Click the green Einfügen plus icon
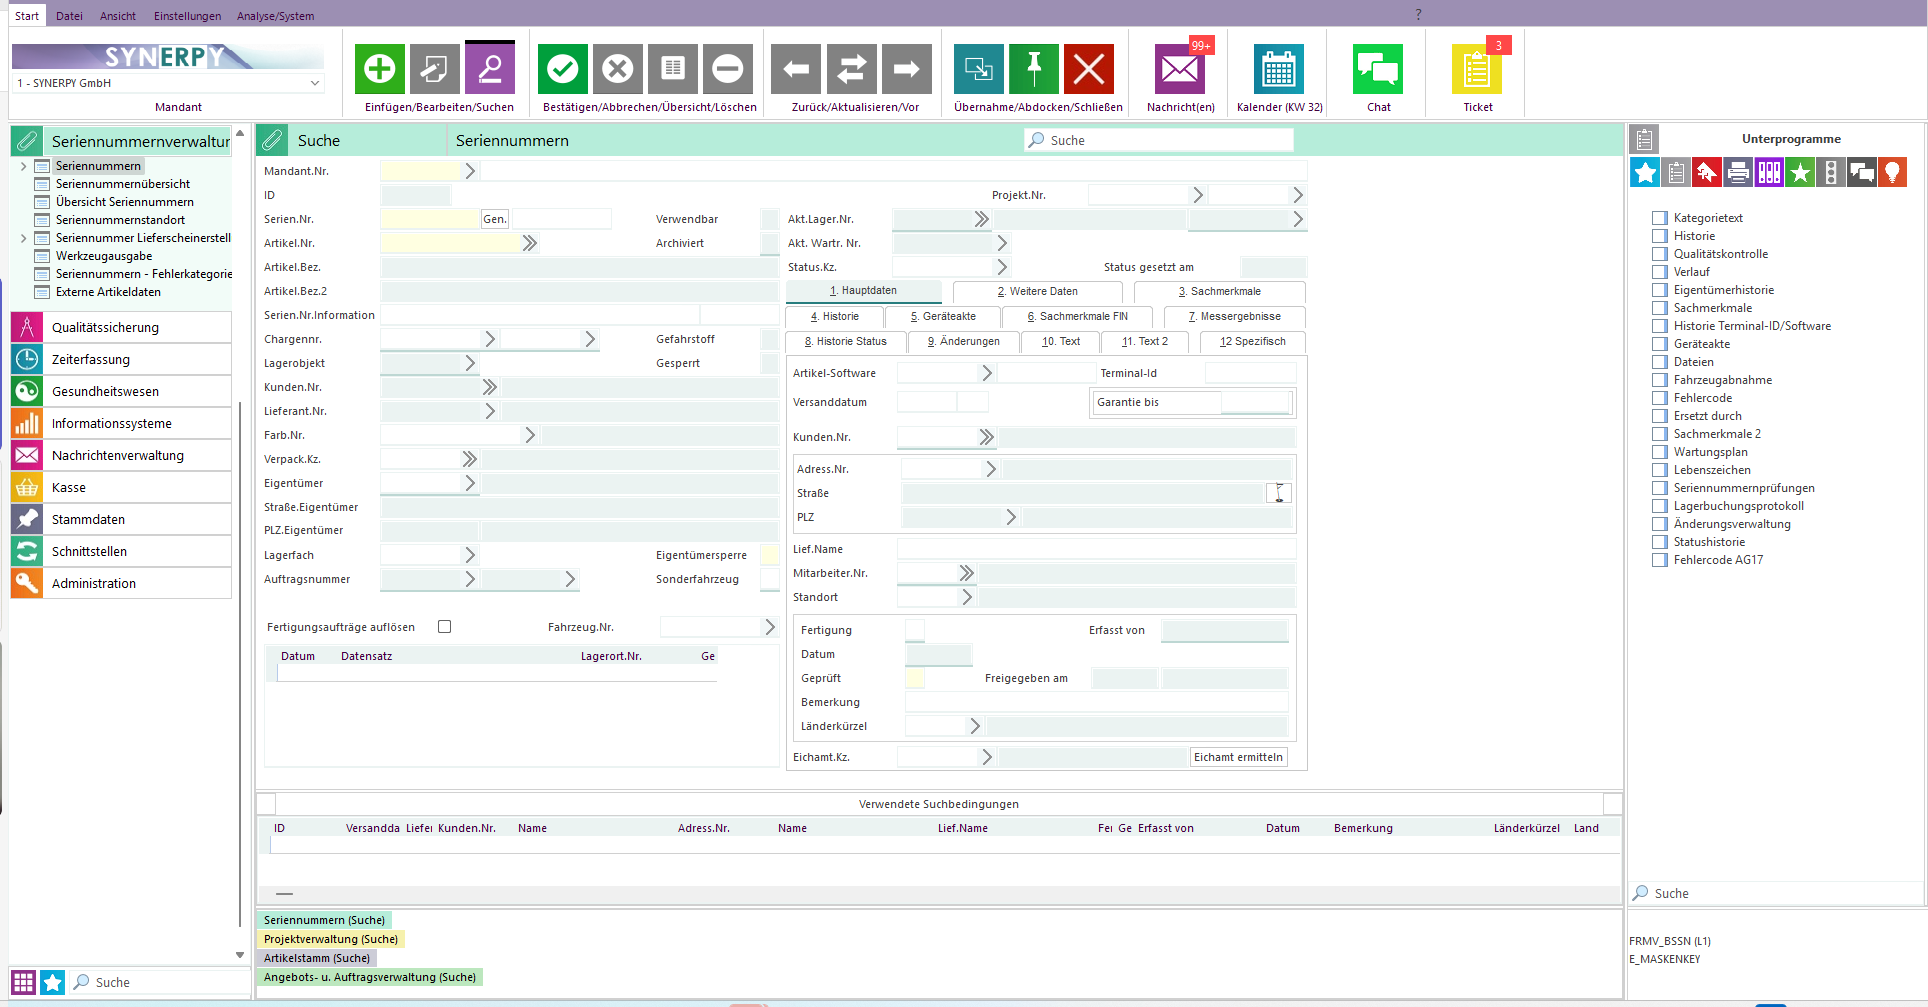Image resolution: width=1928 pixels, height=1007 pixels. (380, 69)
